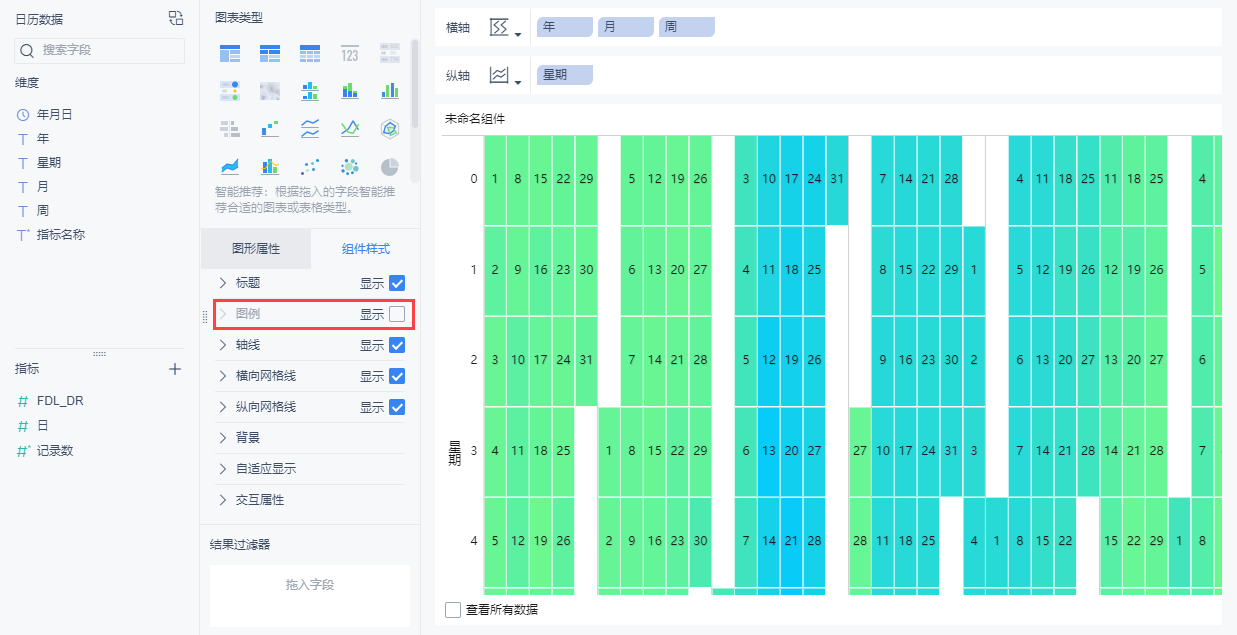Select the partitioned column chart type
Viewport: 1237px width, 635px height.
click(310, 91)
